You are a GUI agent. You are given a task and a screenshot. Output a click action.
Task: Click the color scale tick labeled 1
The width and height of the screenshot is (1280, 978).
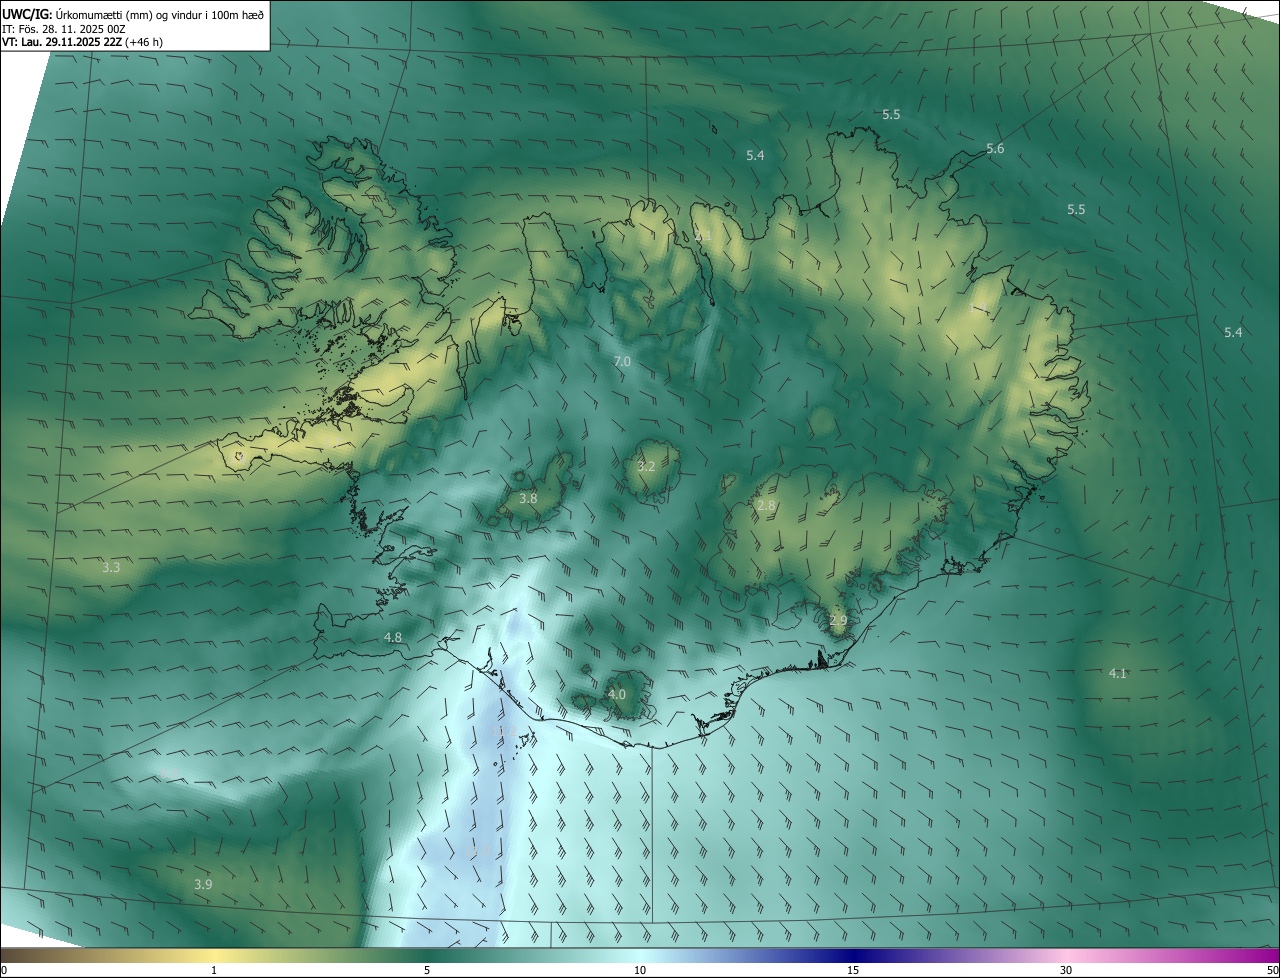[214, 971]
